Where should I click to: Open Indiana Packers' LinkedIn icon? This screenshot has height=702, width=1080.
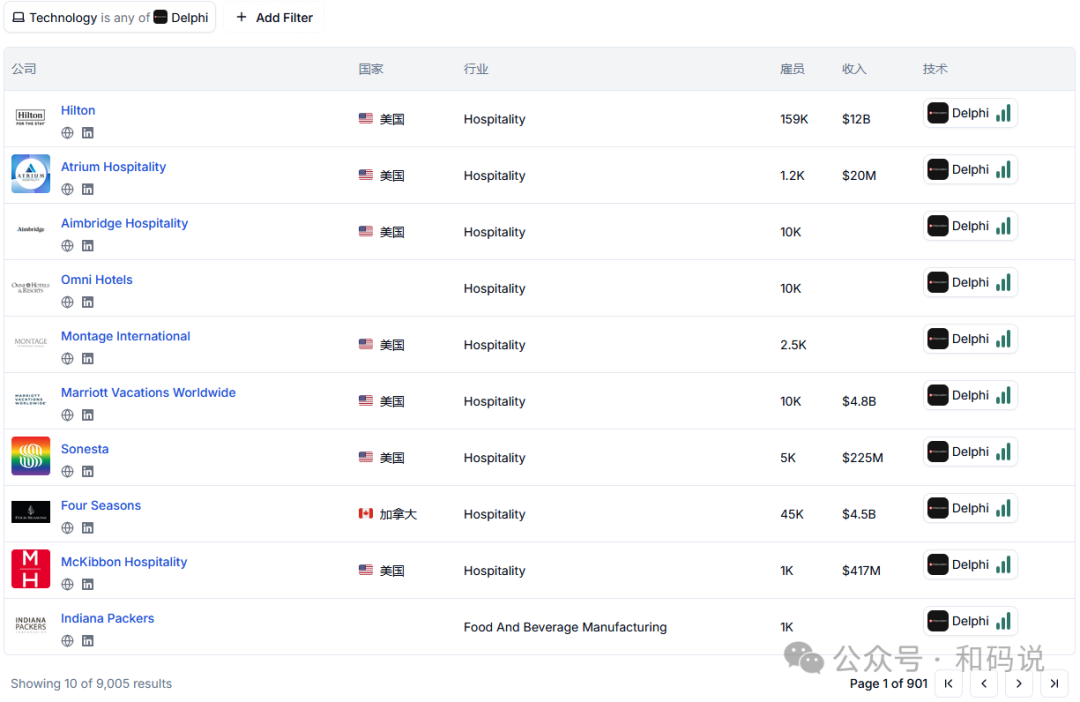tap(87, 641)
